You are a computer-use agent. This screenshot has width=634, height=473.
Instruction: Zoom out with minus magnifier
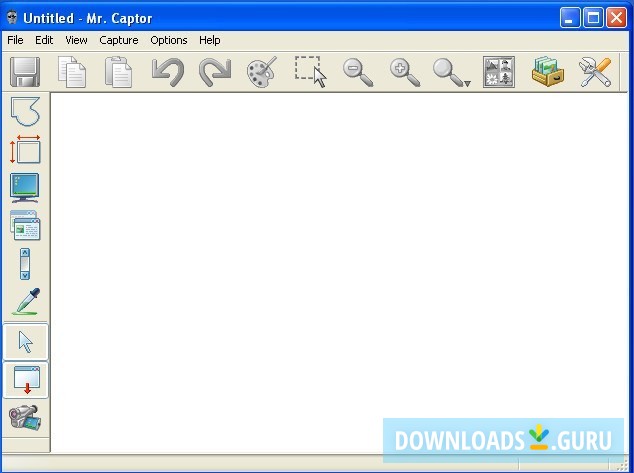357,72
